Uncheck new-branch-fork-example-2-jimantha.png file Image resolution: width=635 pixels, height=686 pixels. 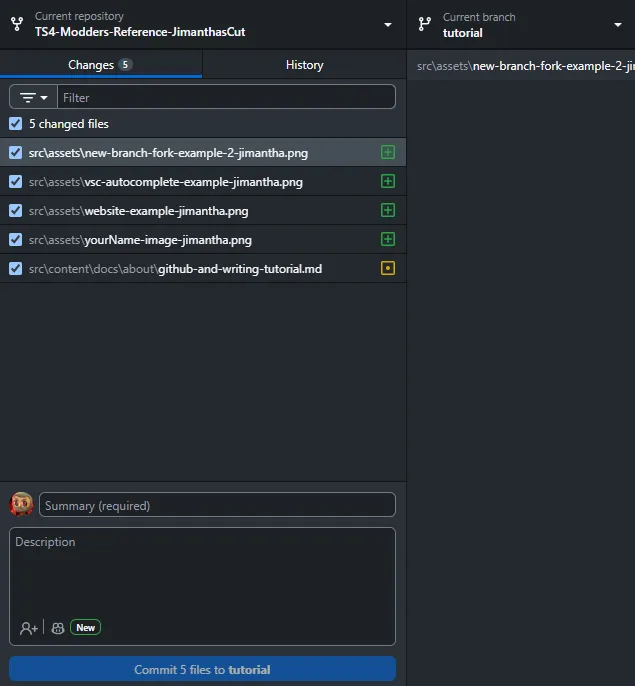(15, 153)
